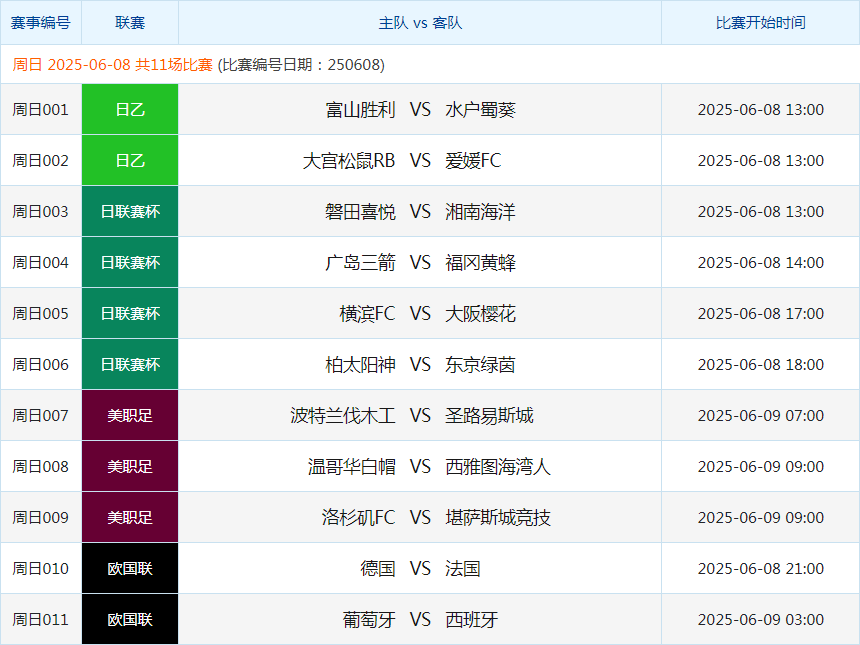
Task: Click the 日乙 league tag in row 周日002
Action: [130, 160]
